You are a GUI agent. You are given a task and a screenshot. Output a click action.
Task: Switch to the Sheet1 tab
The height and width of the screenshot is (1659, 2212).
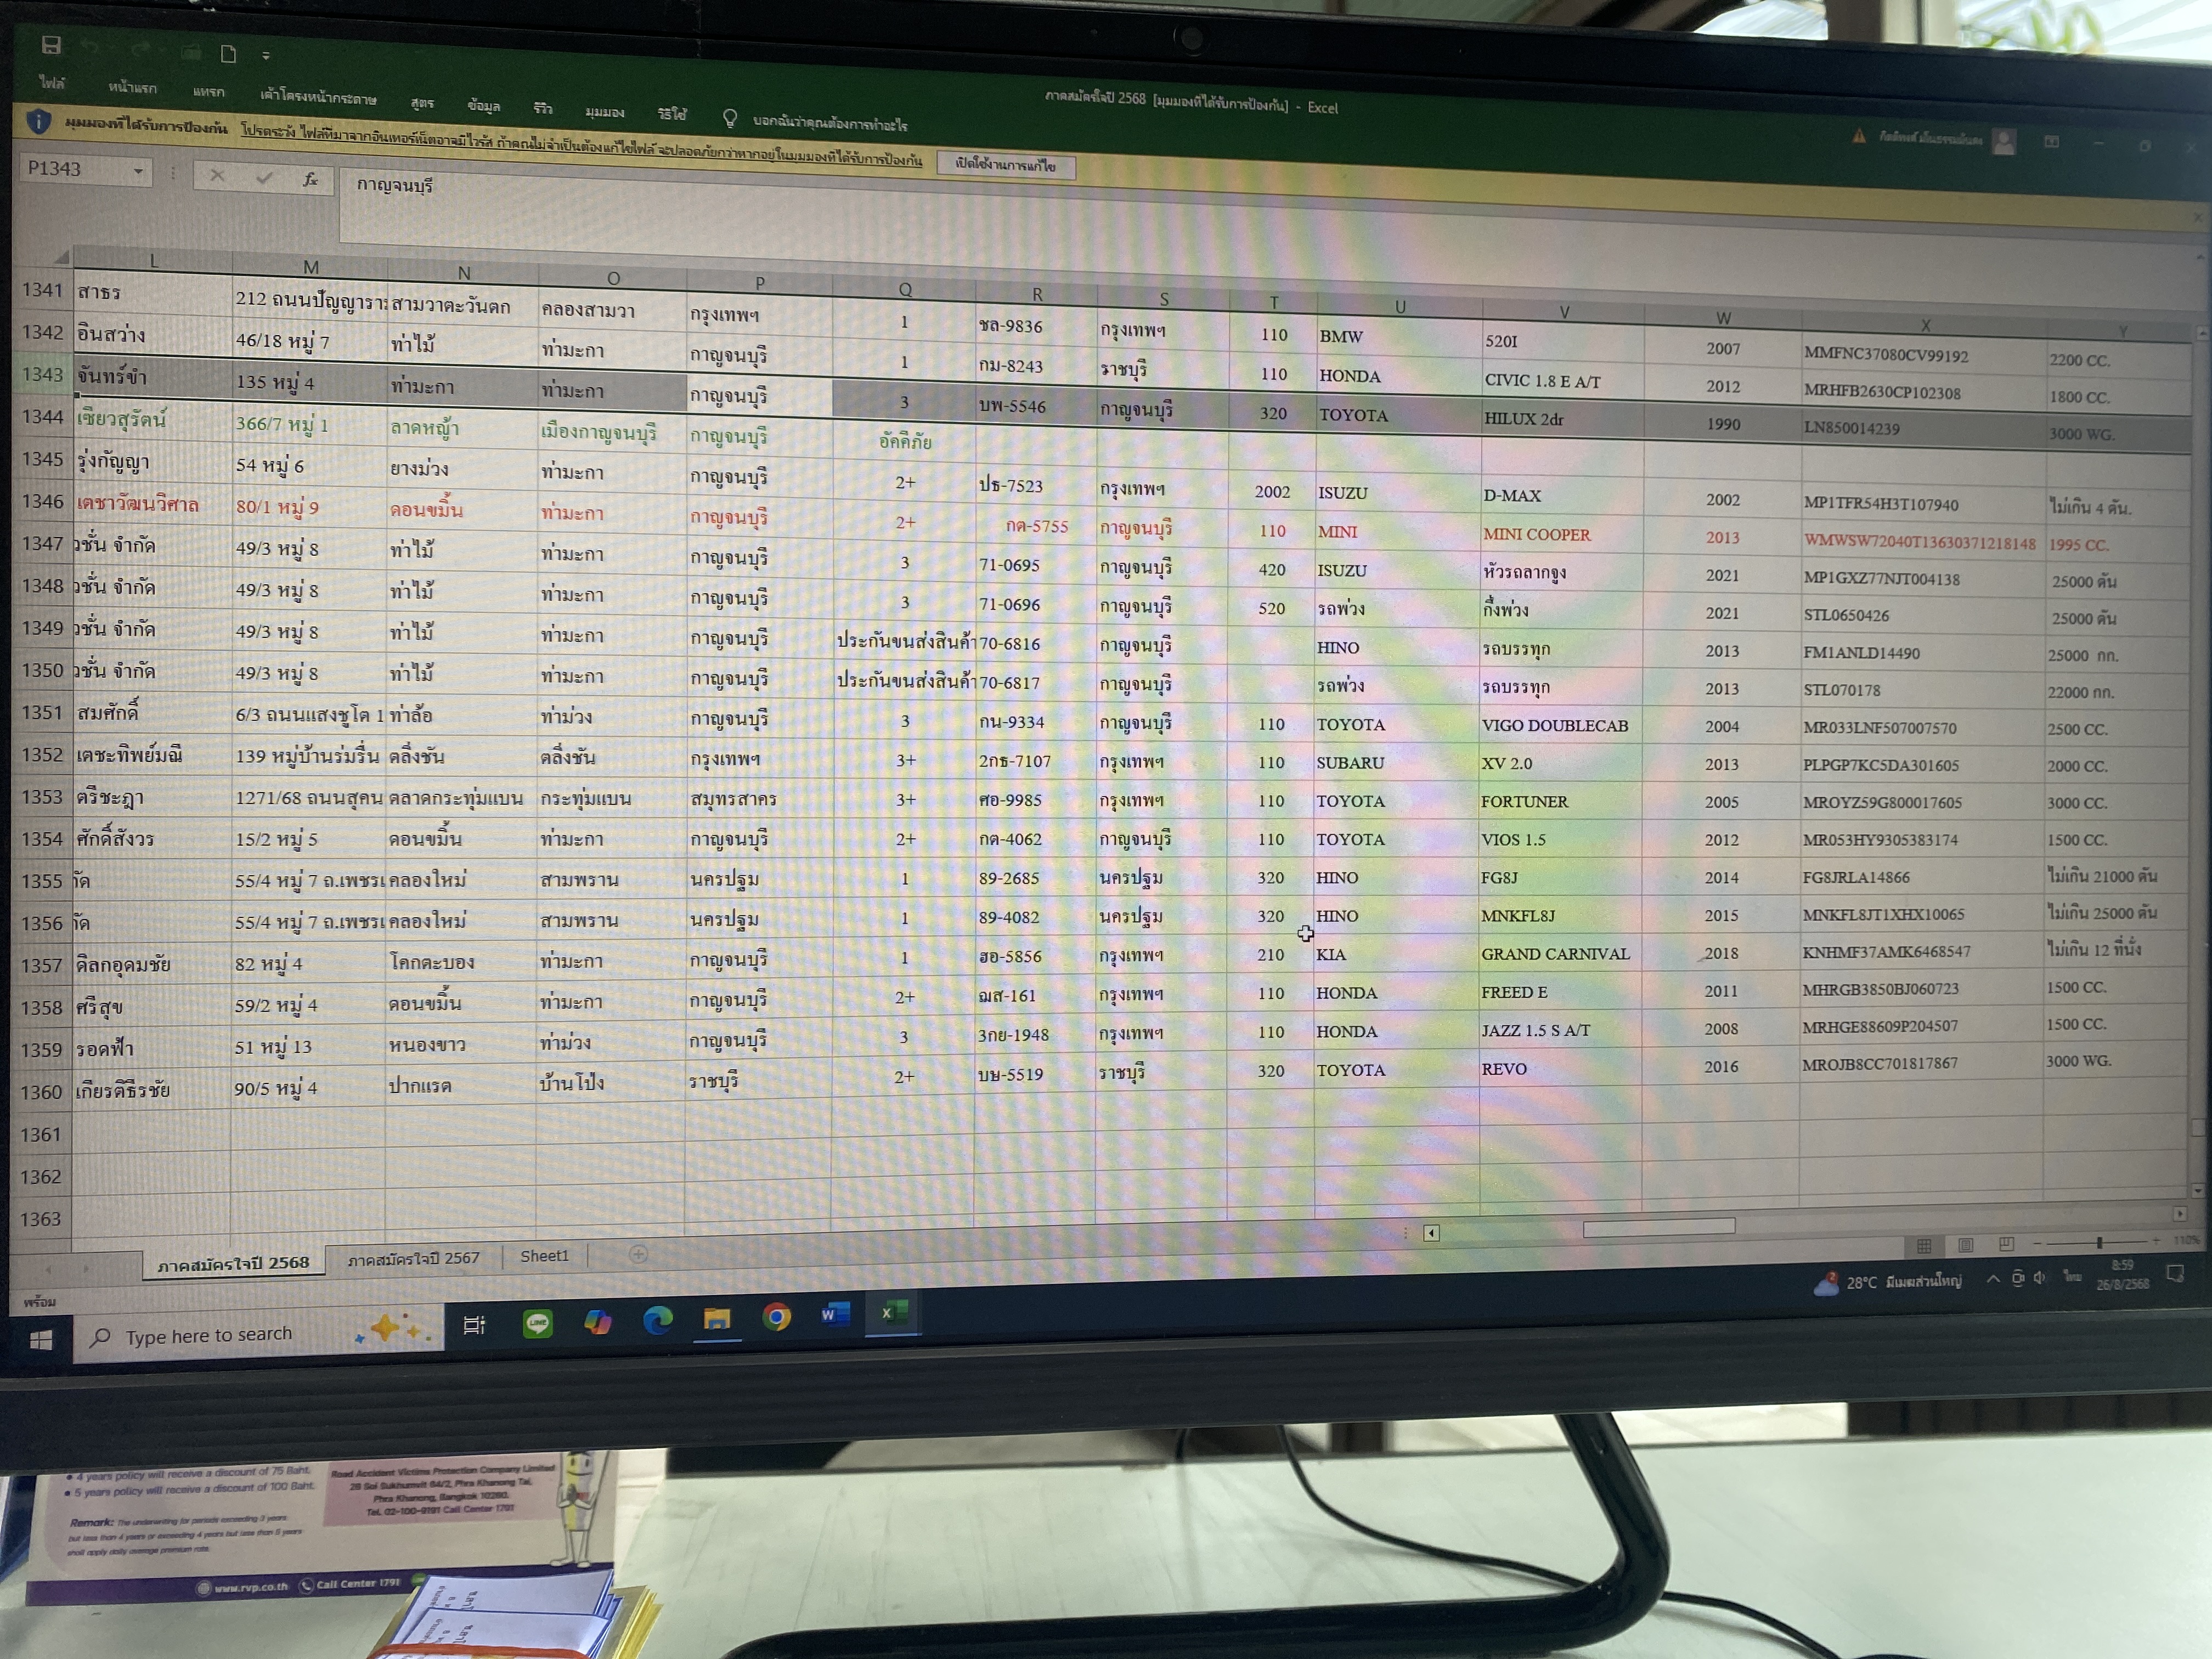pos(544,1256)
